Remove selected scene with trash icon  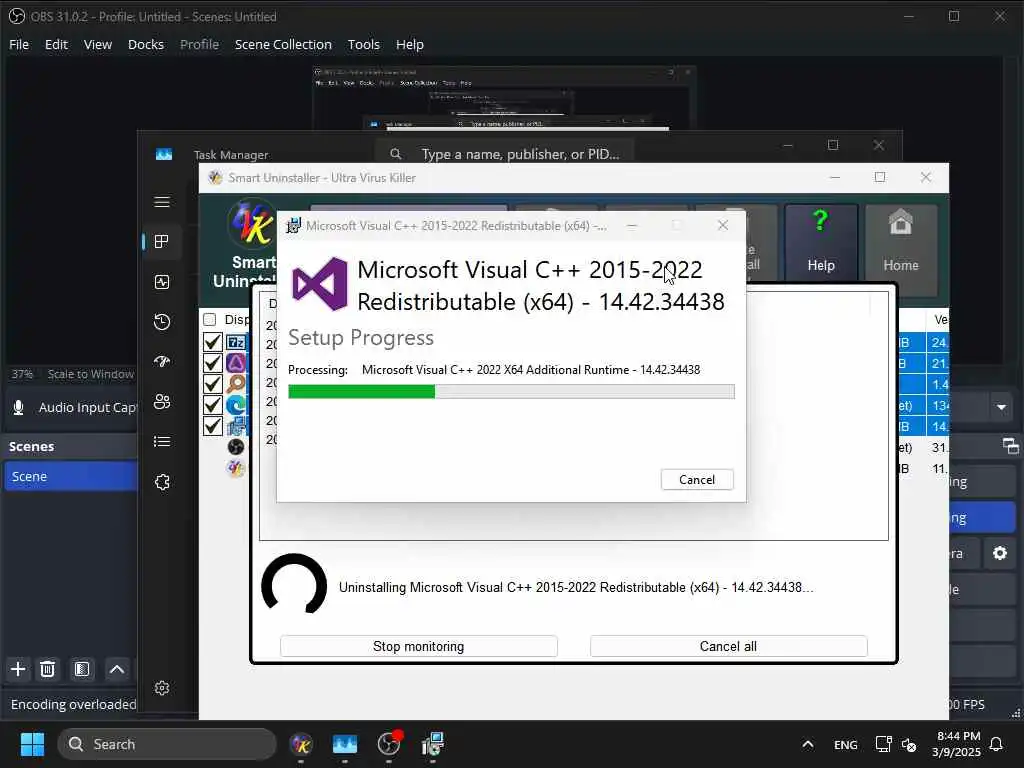coord(48,669)
